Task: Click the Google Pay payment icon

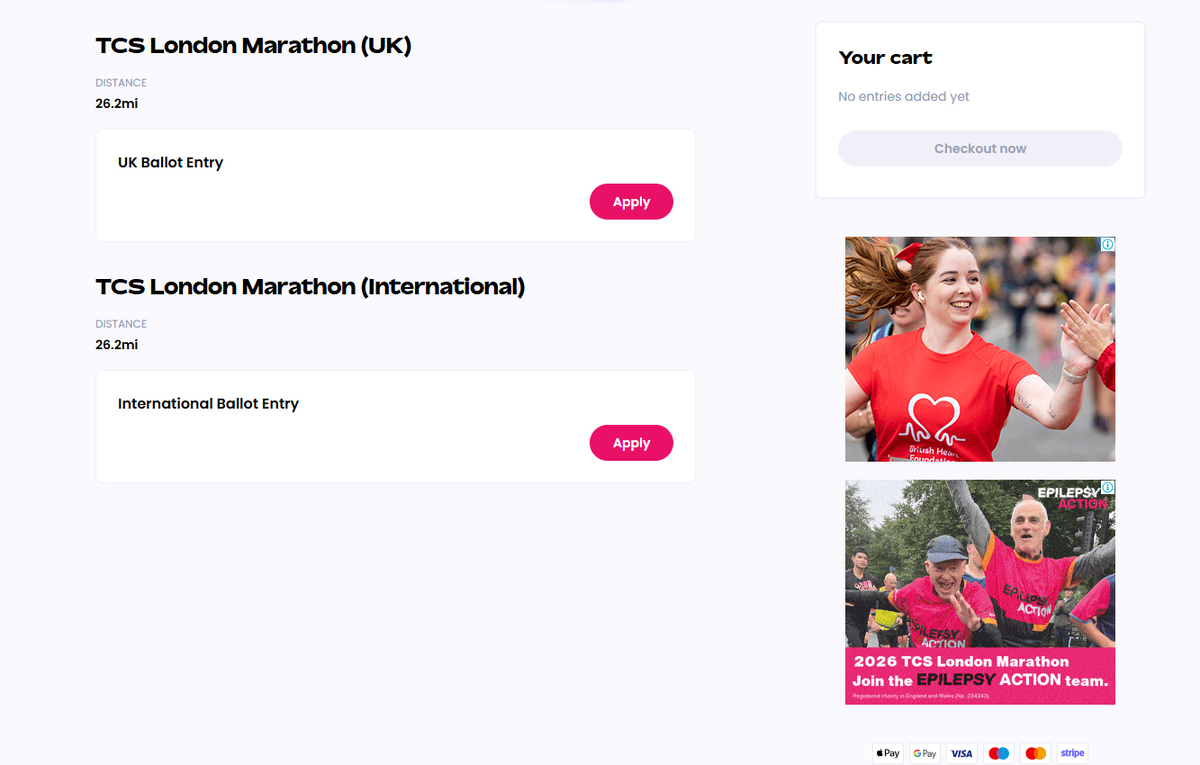Action: (x=925, y=753)
